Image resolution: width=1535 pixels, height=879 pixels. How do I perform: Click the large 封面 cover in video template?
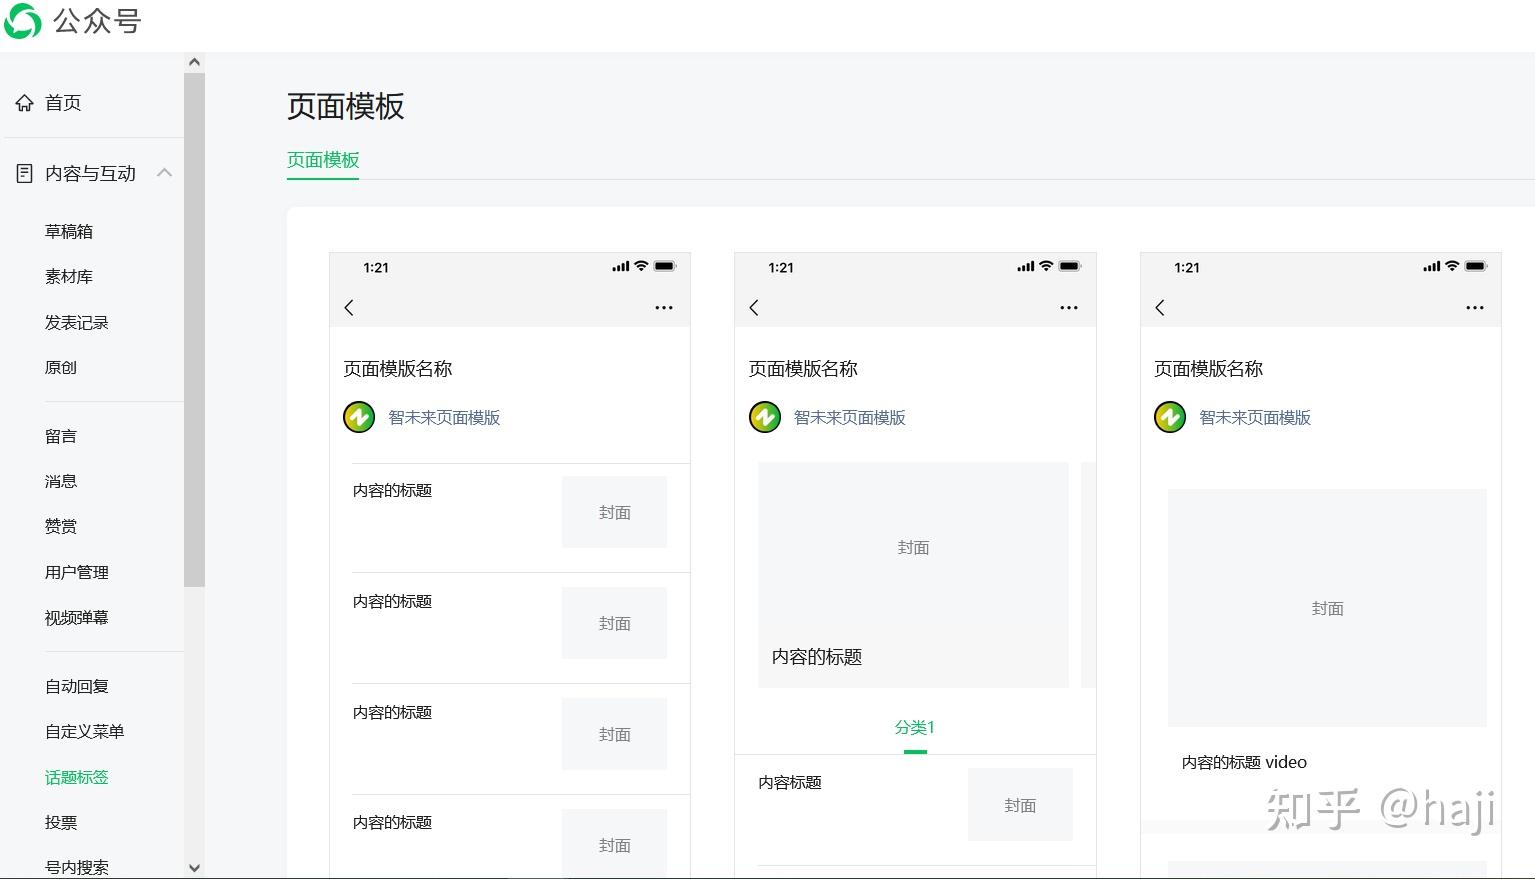tap(1327, 608)
